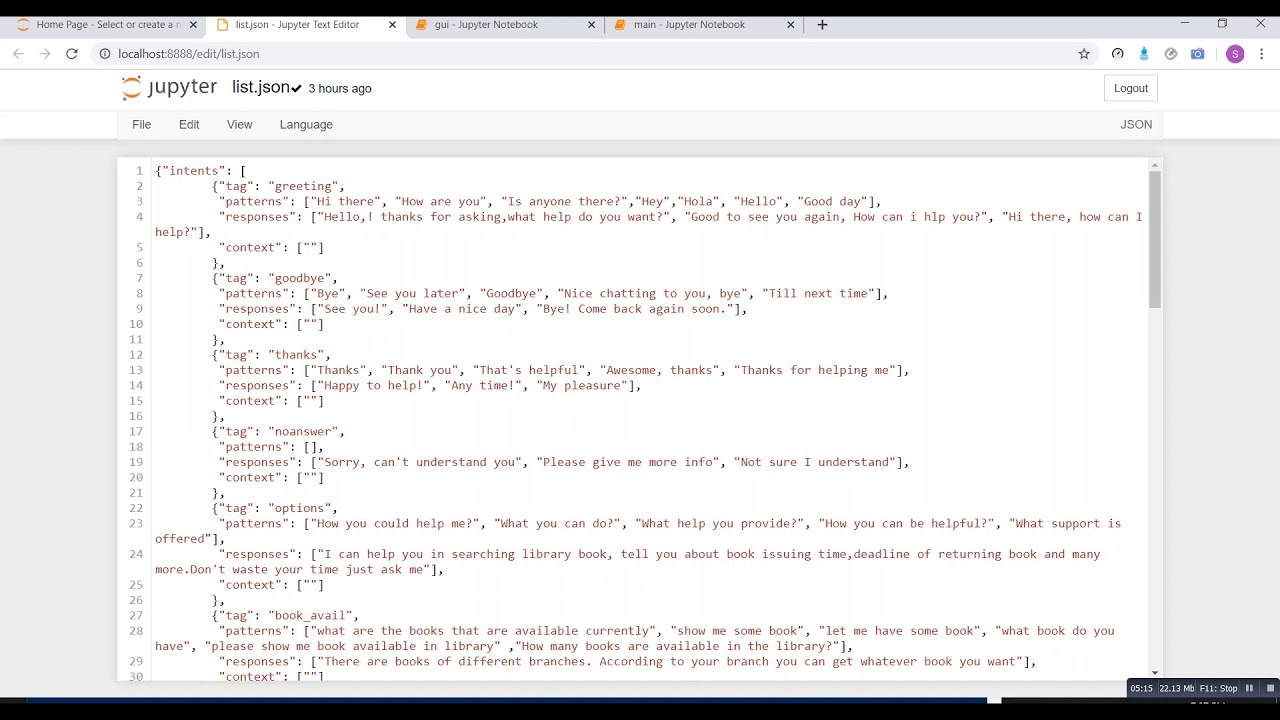
Task: Click the "F11: Stop" recorder label
Action: tap(1218, 688)
